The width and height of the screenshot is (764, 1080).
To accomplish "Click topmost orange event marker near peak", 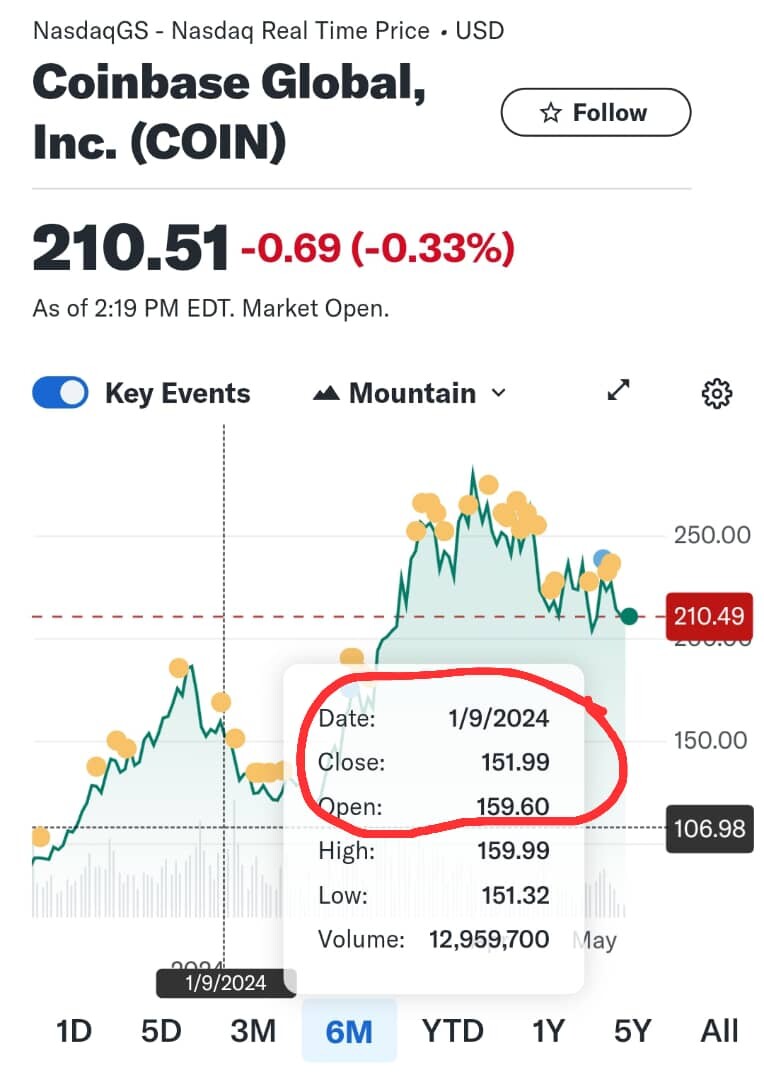I will 488,484.
